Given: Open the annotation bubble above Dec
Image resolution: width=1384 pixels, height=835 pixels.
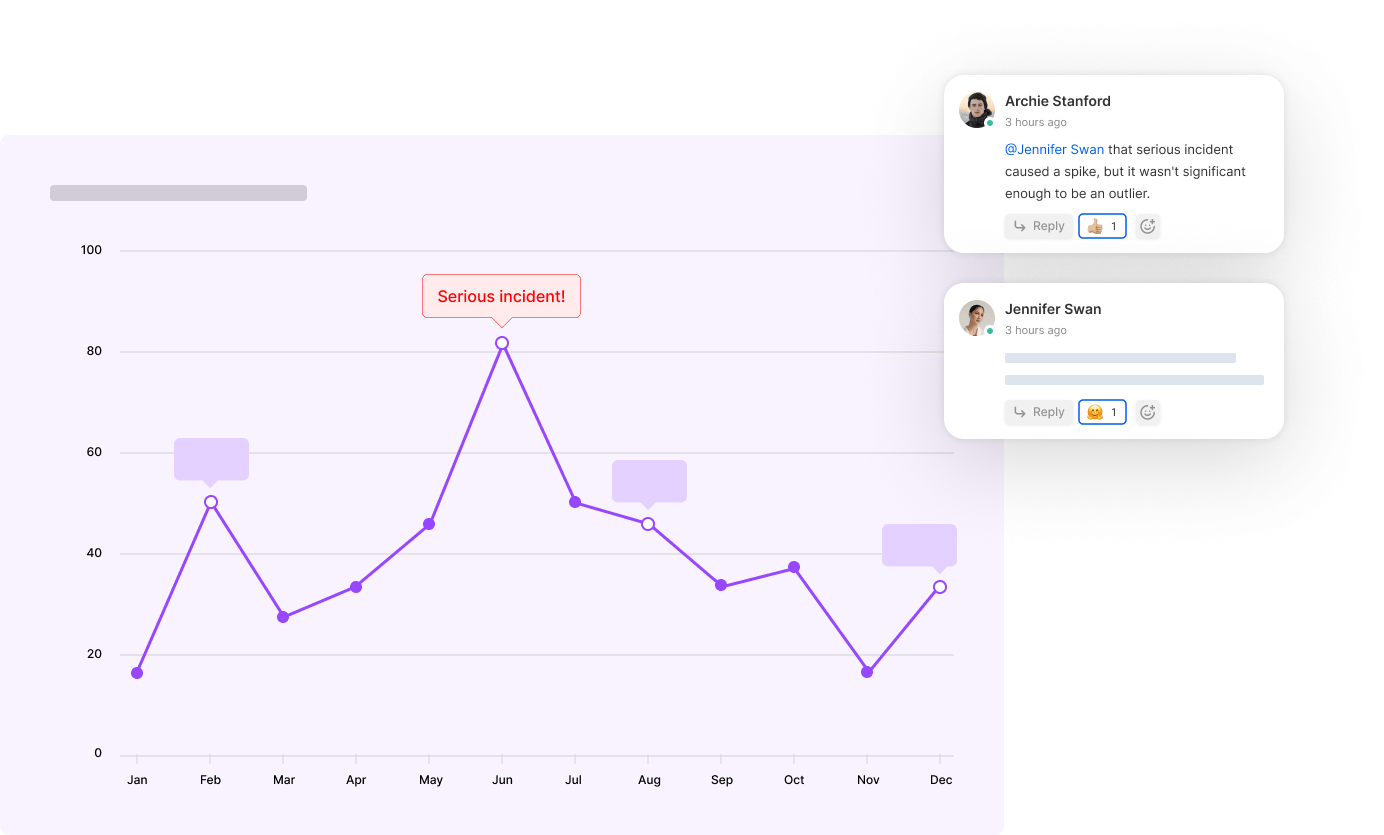Looking at the screenshot, I should pyautogui.click(x=919, y=546).
